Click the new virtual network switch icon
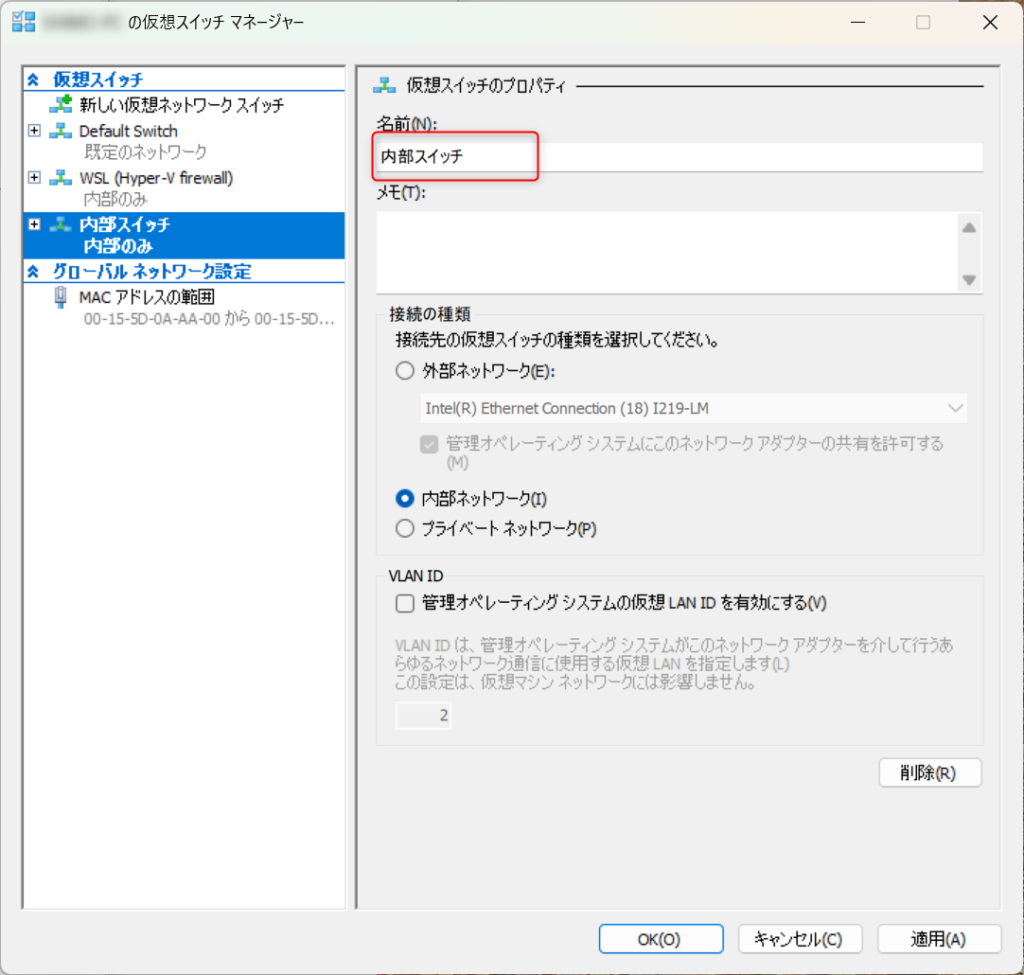This screenshot has height=975, width=1024. tap(62, 104)
